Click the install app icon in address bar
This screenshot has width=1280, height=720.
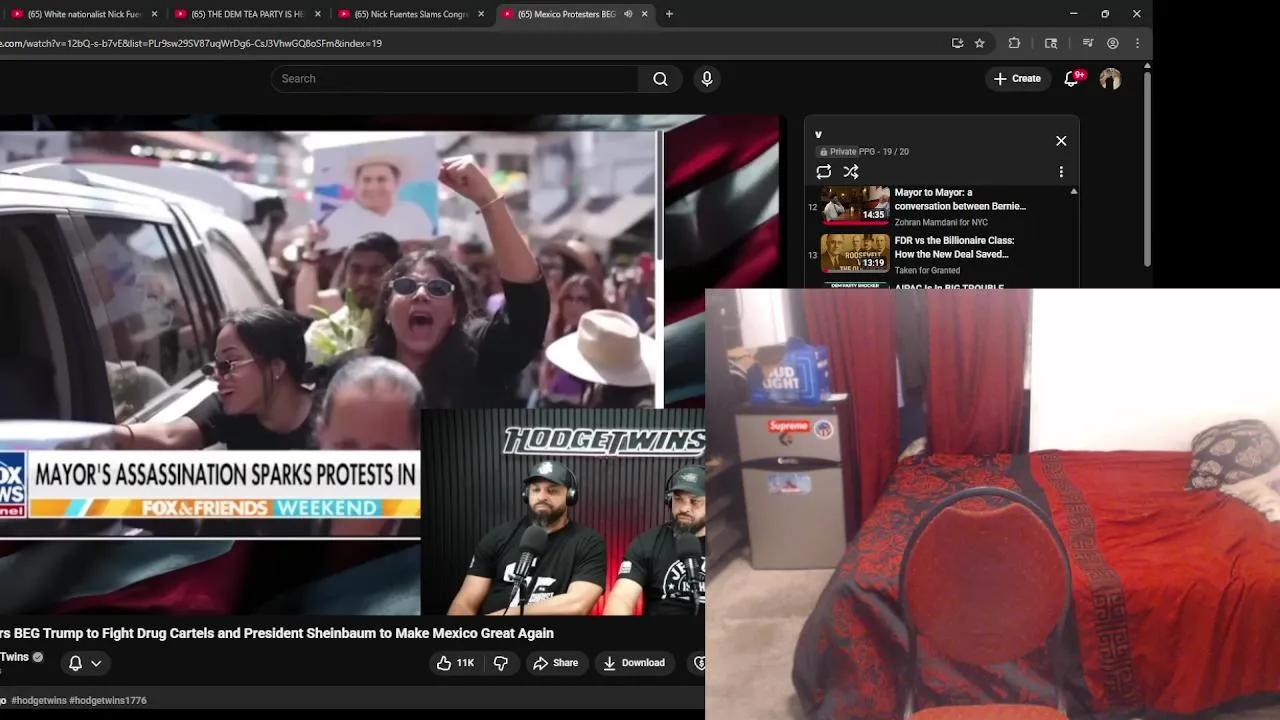pyautogui.click(x=957, y=43)
